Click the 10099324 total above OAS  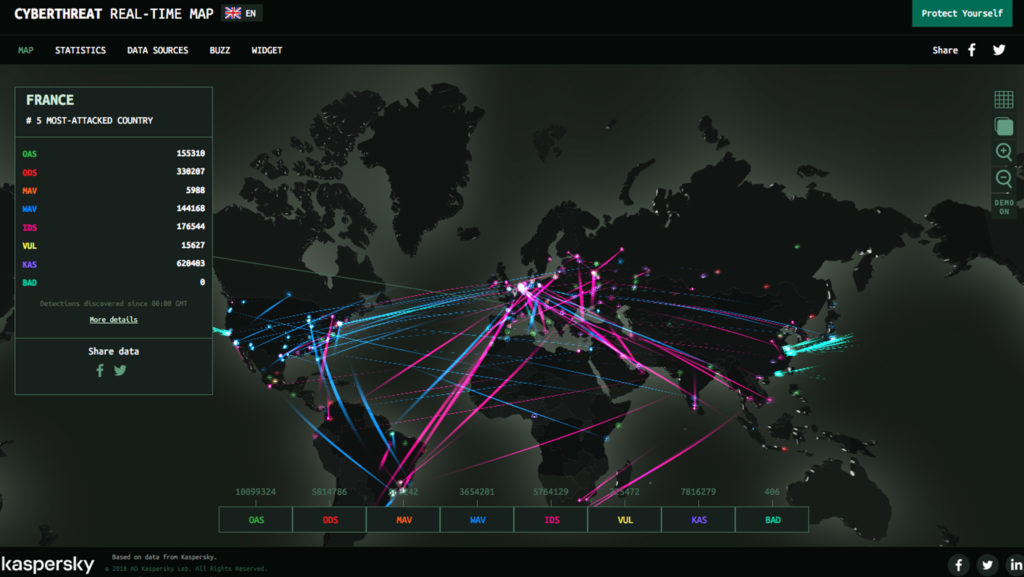pos(255,491)
